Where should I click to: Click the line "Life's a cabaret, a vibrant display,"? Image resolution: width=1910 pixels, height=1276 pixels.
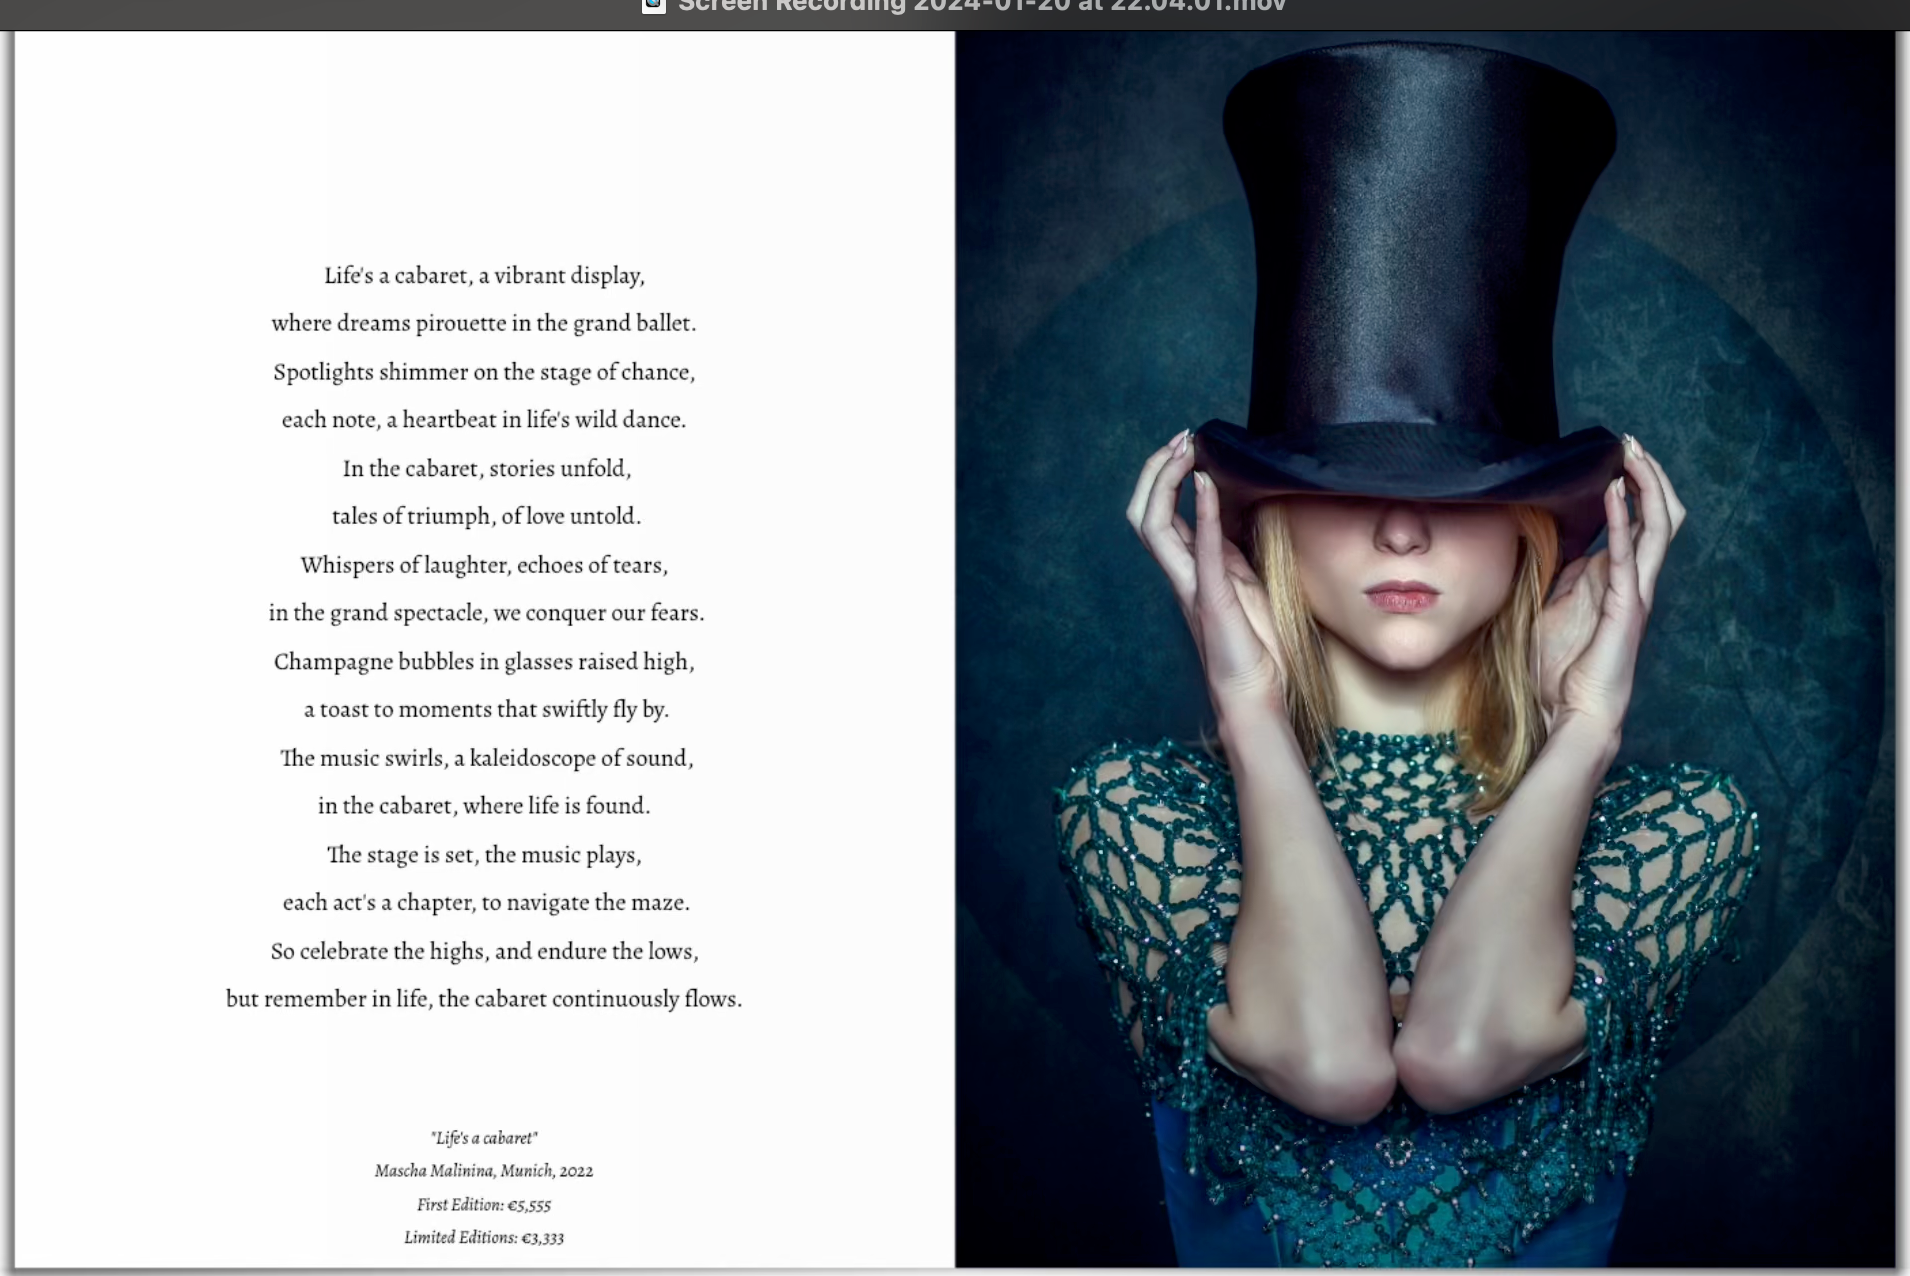[x=484, y=276]
